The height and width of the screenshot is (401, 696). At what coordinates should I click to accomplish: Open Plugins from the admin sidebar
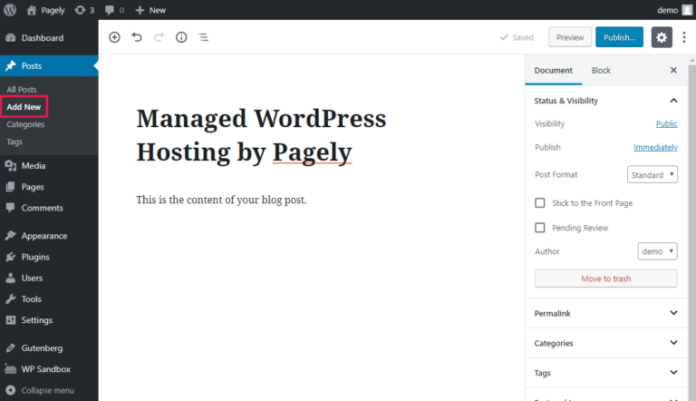[x=35, y=256]
